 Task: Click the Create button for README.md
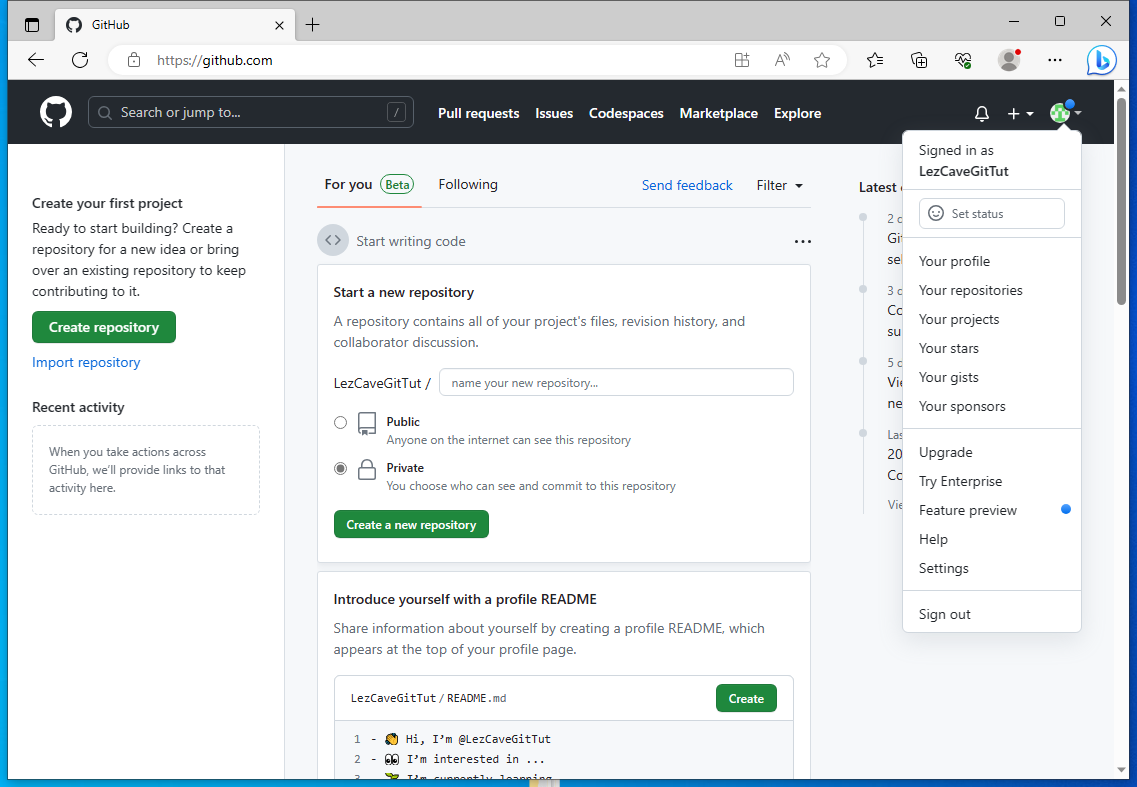pos(746,699)
